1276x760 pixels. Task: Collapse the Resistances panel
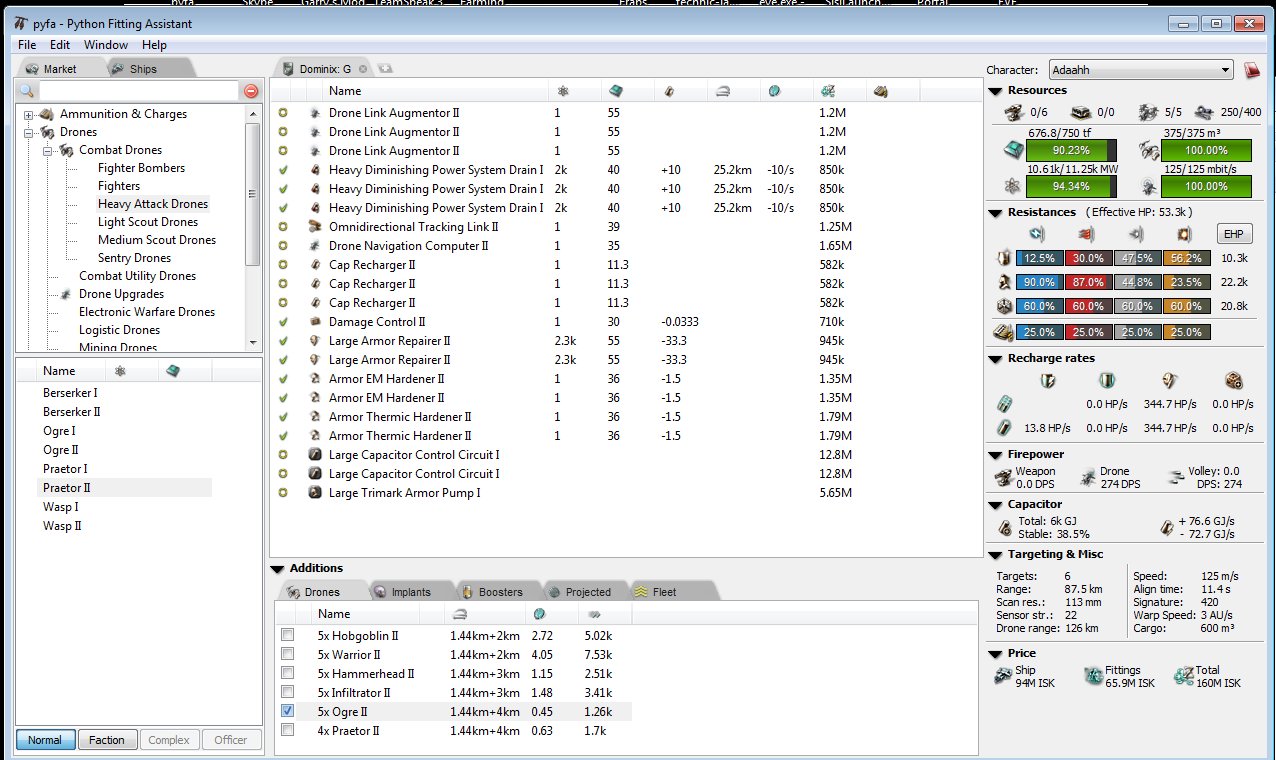tap(995, 213)
